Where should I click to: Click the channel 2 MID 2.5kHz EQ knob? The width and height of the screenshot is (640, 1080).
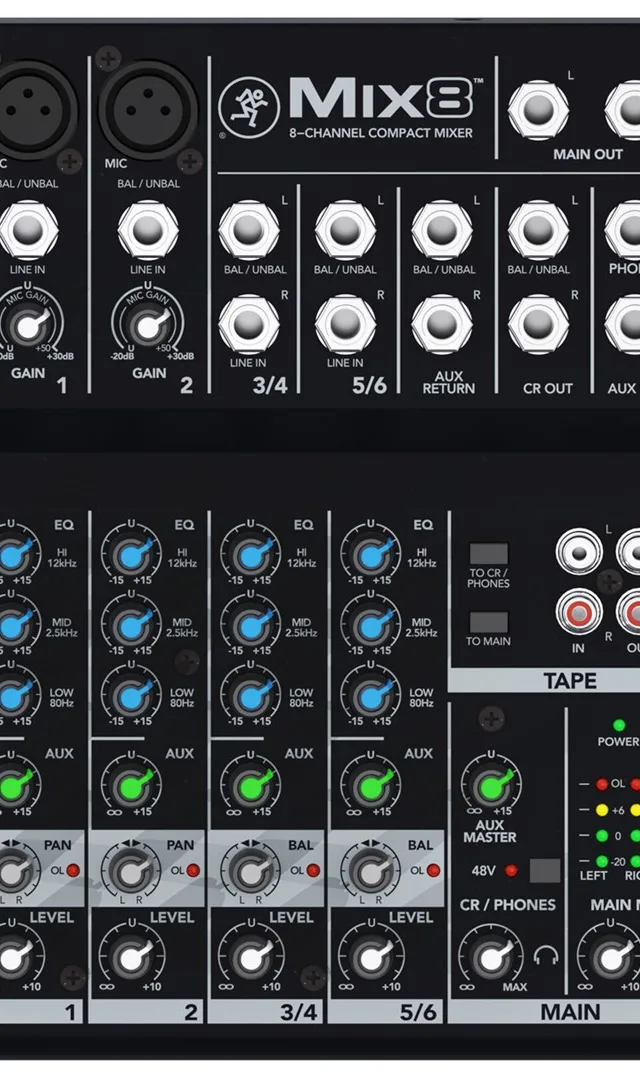click(x=131, y=625)
